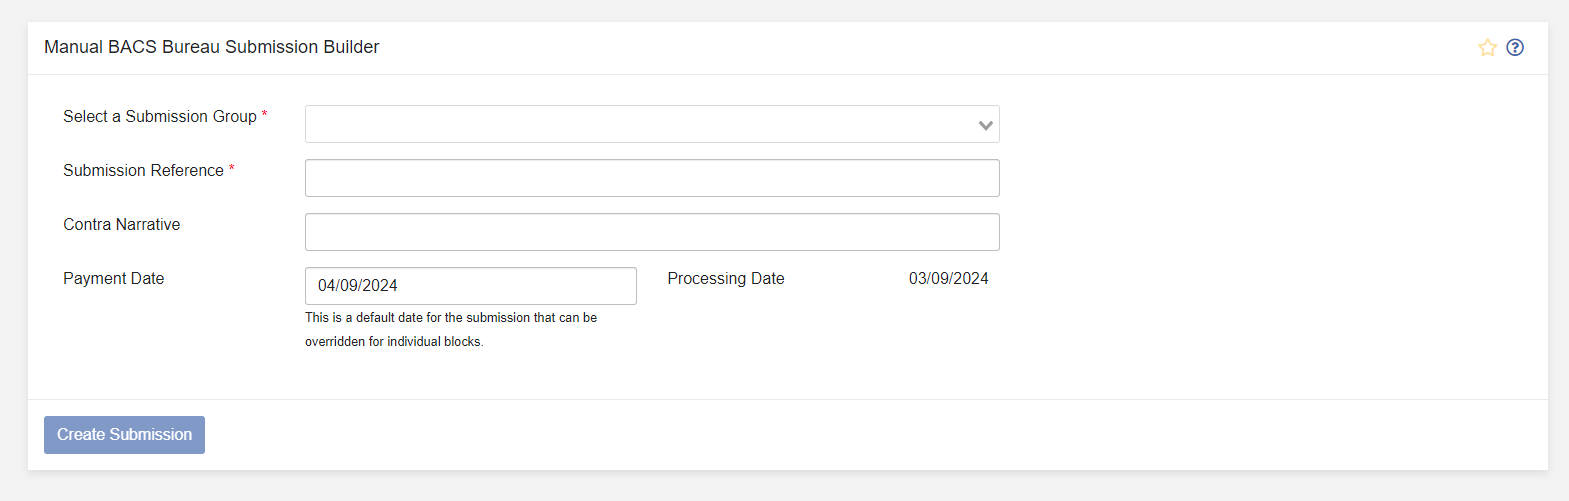This screenshot has height=501, width=1569.
Task: Click the Submission Reference label
Action: coord(143,171)
